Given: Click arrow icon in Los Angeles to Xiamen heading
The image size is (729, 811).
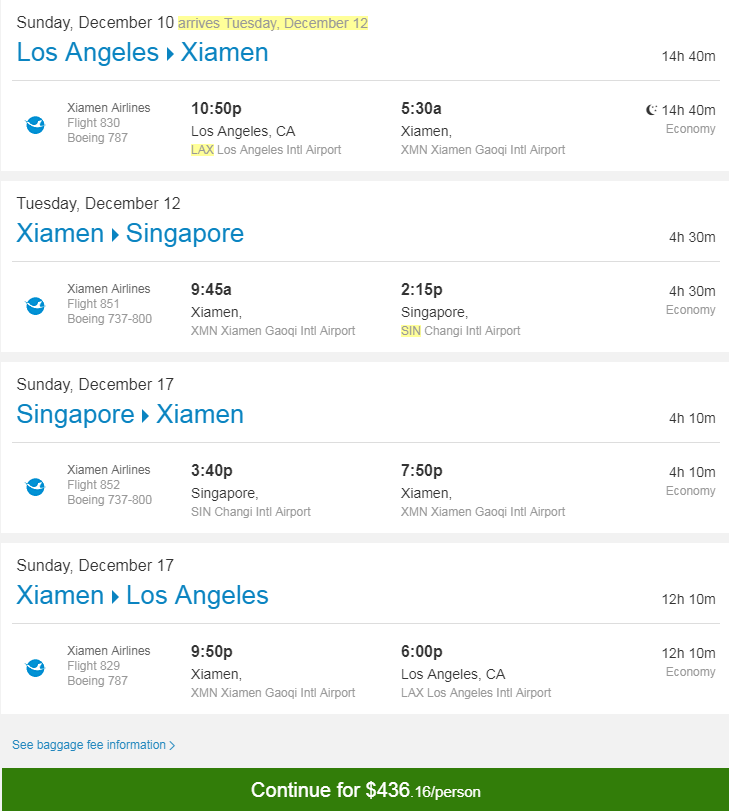Looking at the screenshot, I should [170, 54].
